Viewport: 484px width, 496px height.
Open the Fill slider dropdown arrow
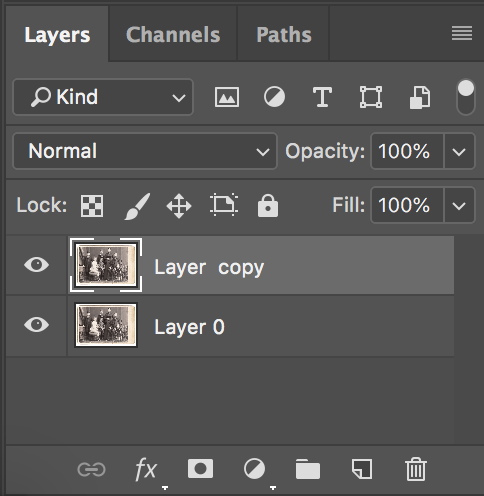coord(459,205)
